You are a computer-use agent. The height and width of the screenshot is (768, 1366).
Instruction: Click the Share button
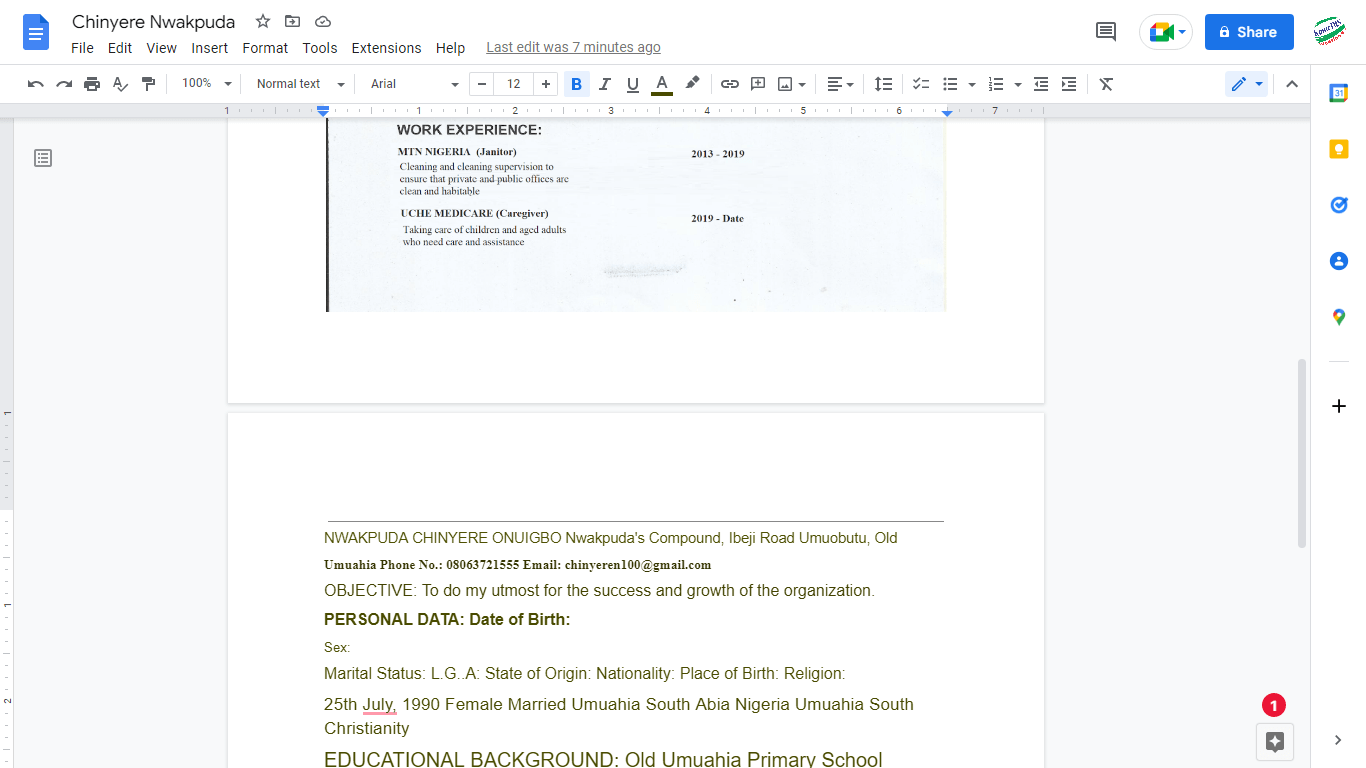pos(1248,31)
